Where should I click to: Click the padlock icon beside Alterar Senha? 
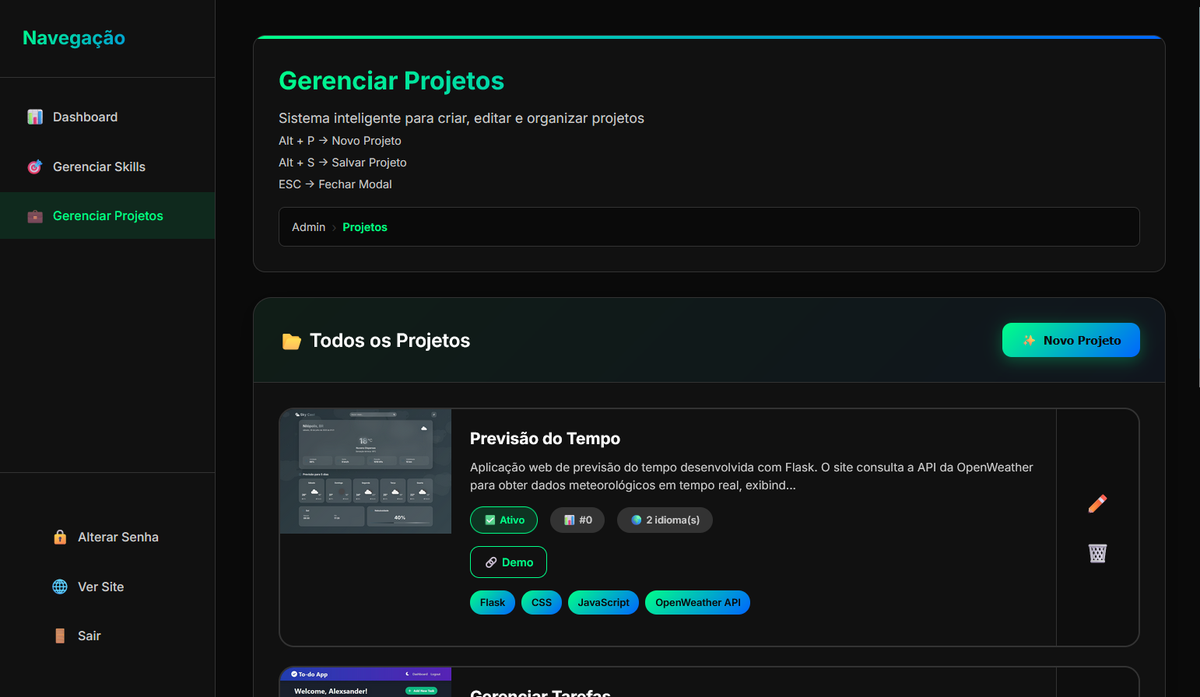(60, 537)
